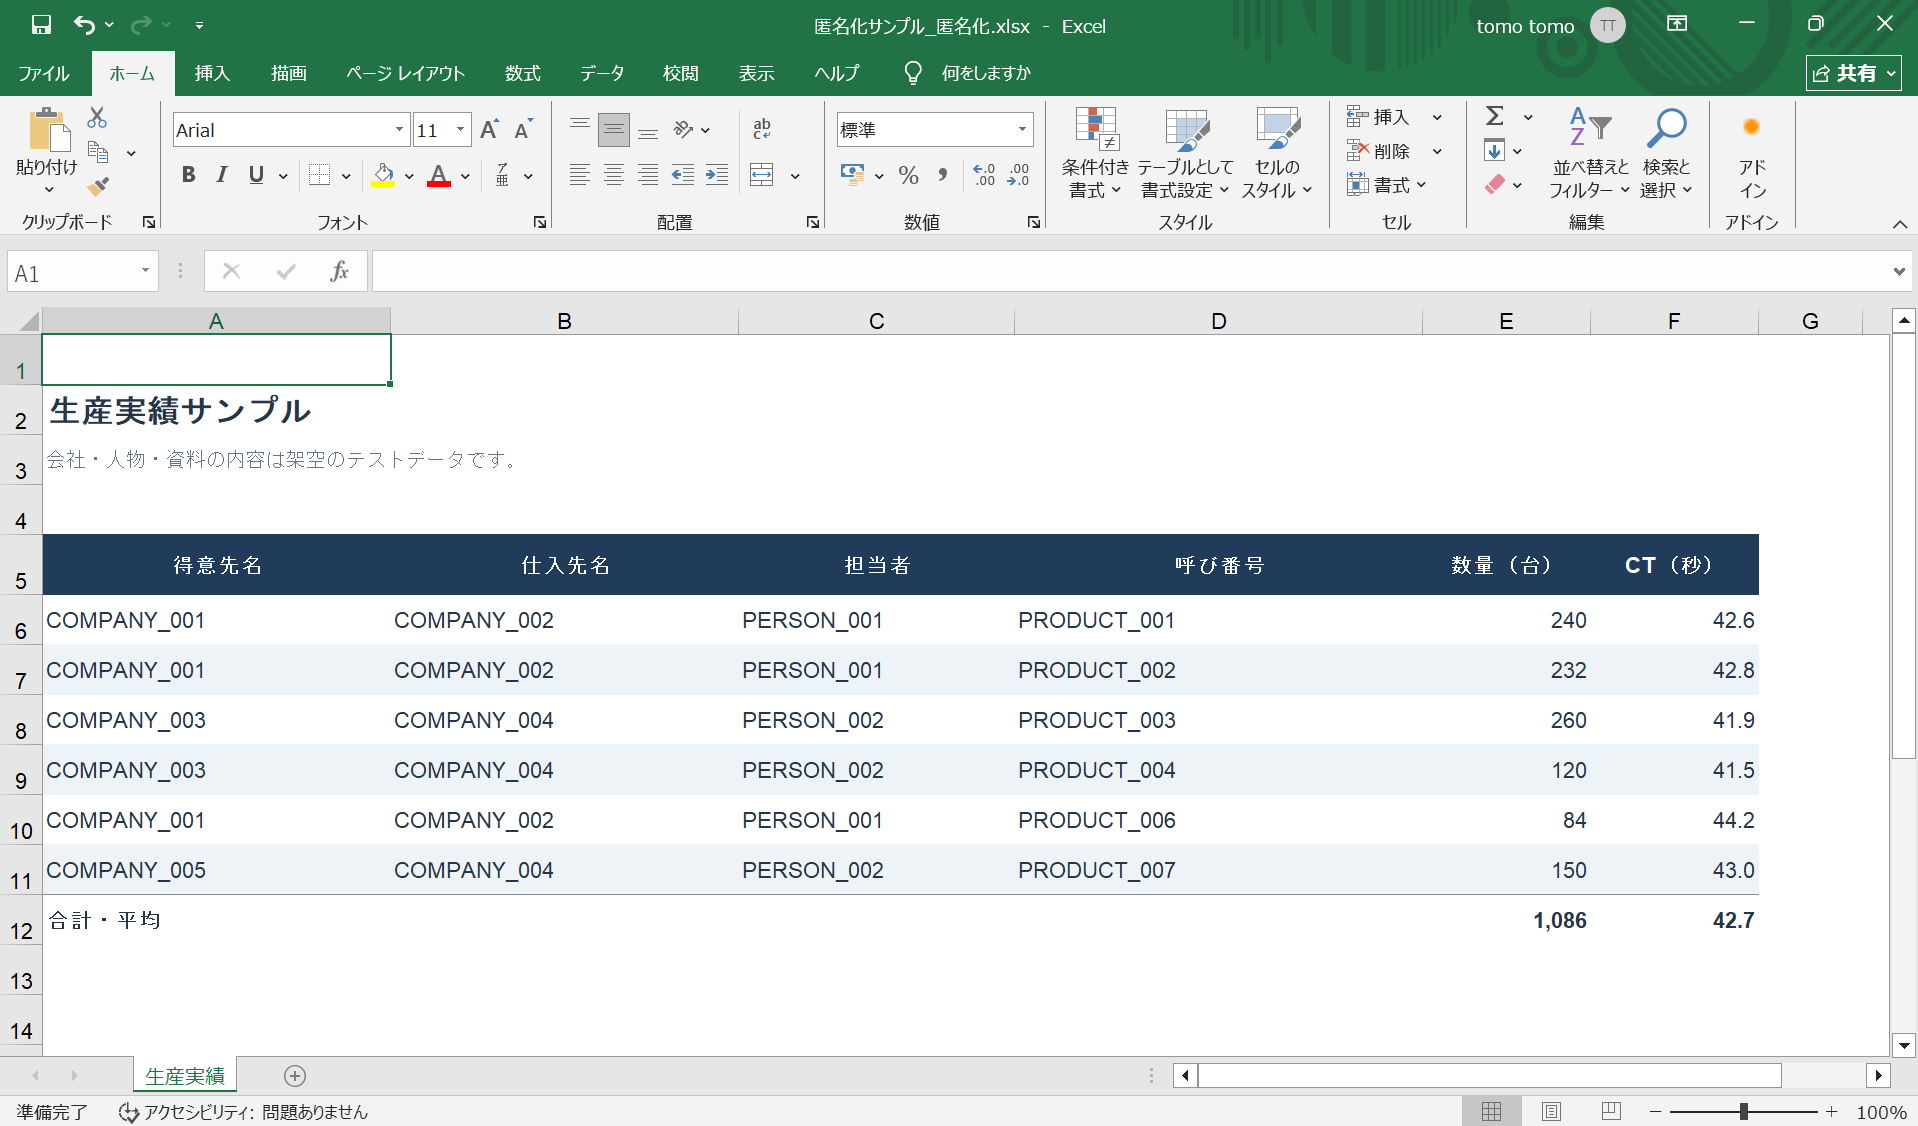Viewport: 1918px width, 1126px height.
Task: Click the Increase Font Size icon
Action: coord(489,130)
